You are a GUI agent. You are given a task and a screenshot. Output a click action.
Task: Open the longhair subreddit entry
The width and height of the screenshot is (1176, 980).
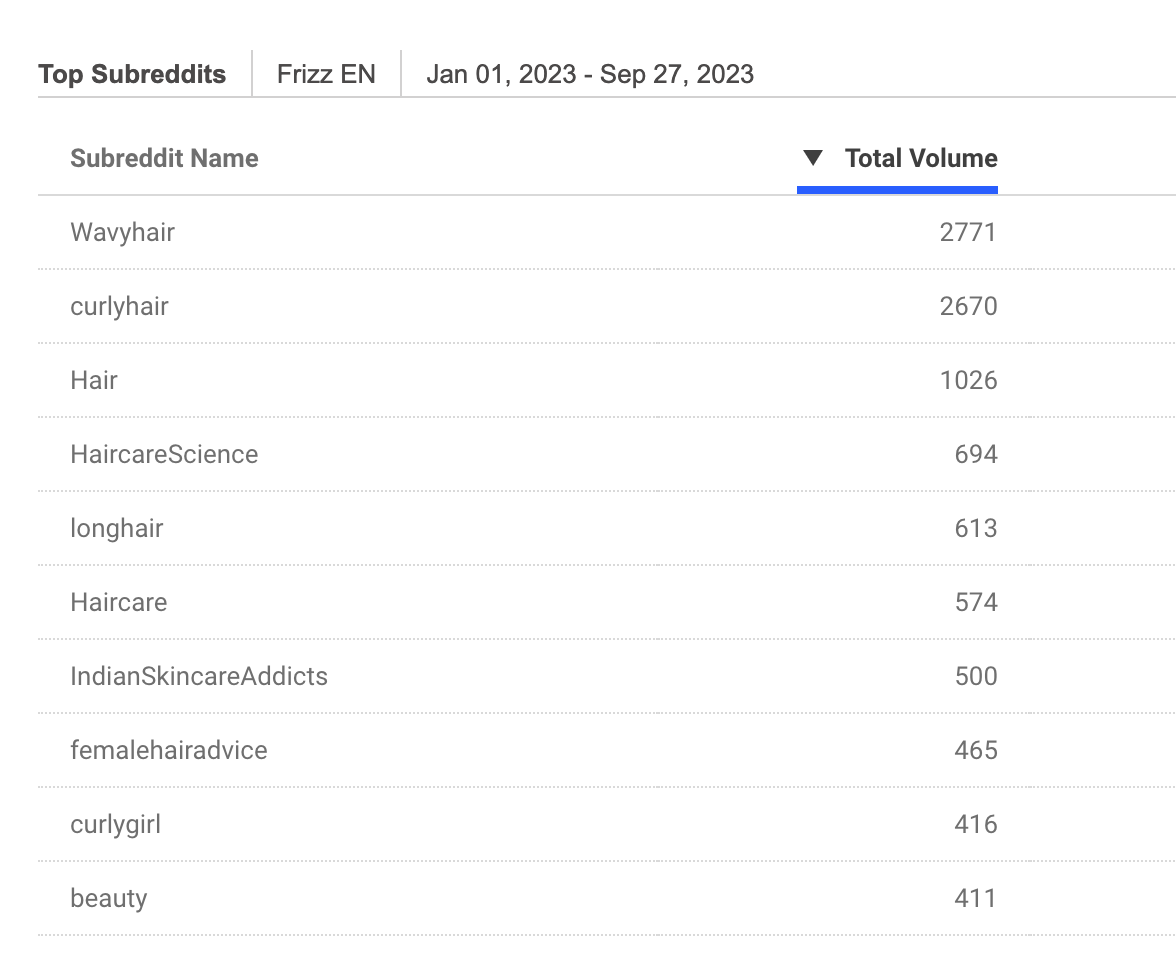(117, 528)
